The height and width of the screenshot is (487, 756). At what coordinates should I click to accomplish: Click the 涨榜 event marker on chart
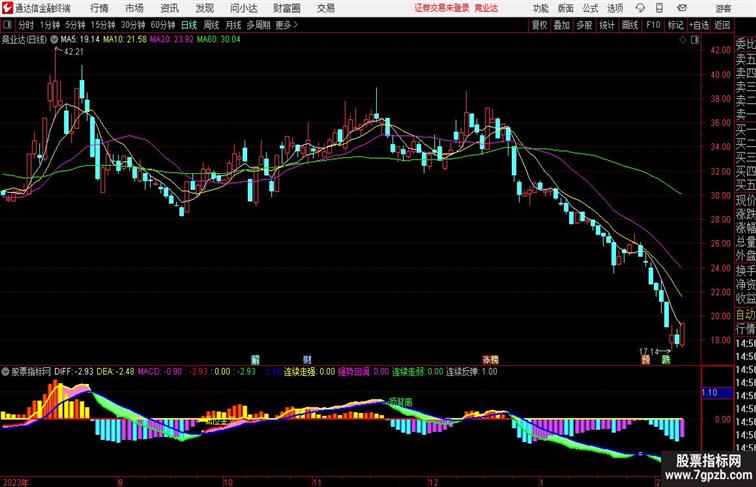[x=491, y=359]
